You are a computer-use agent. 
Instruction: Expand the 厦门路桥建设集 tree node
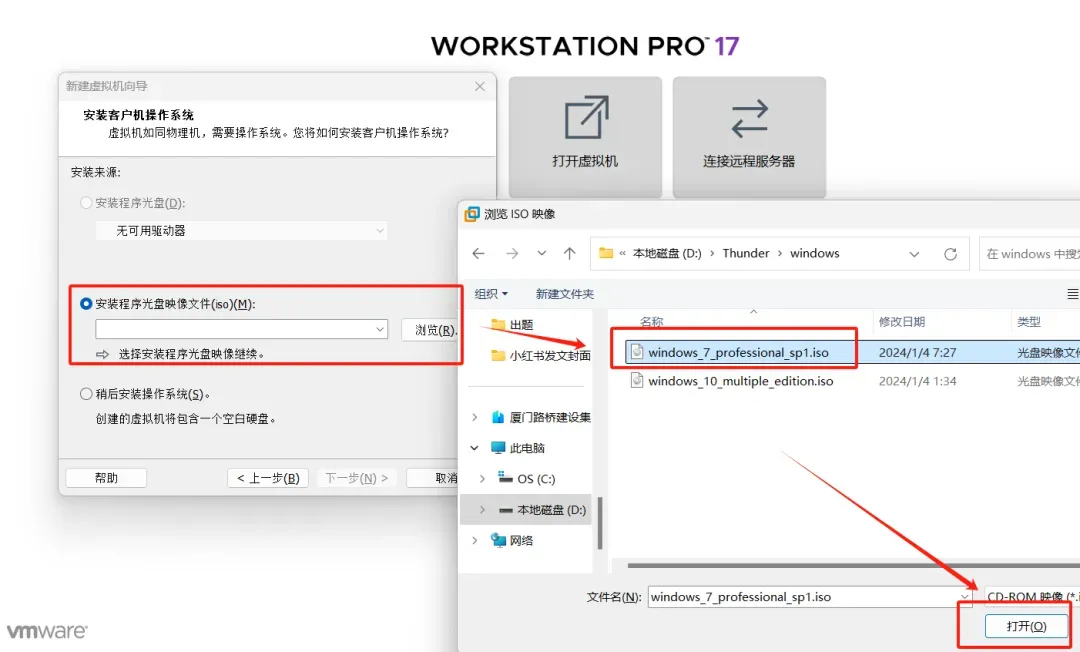coord(475,417)
